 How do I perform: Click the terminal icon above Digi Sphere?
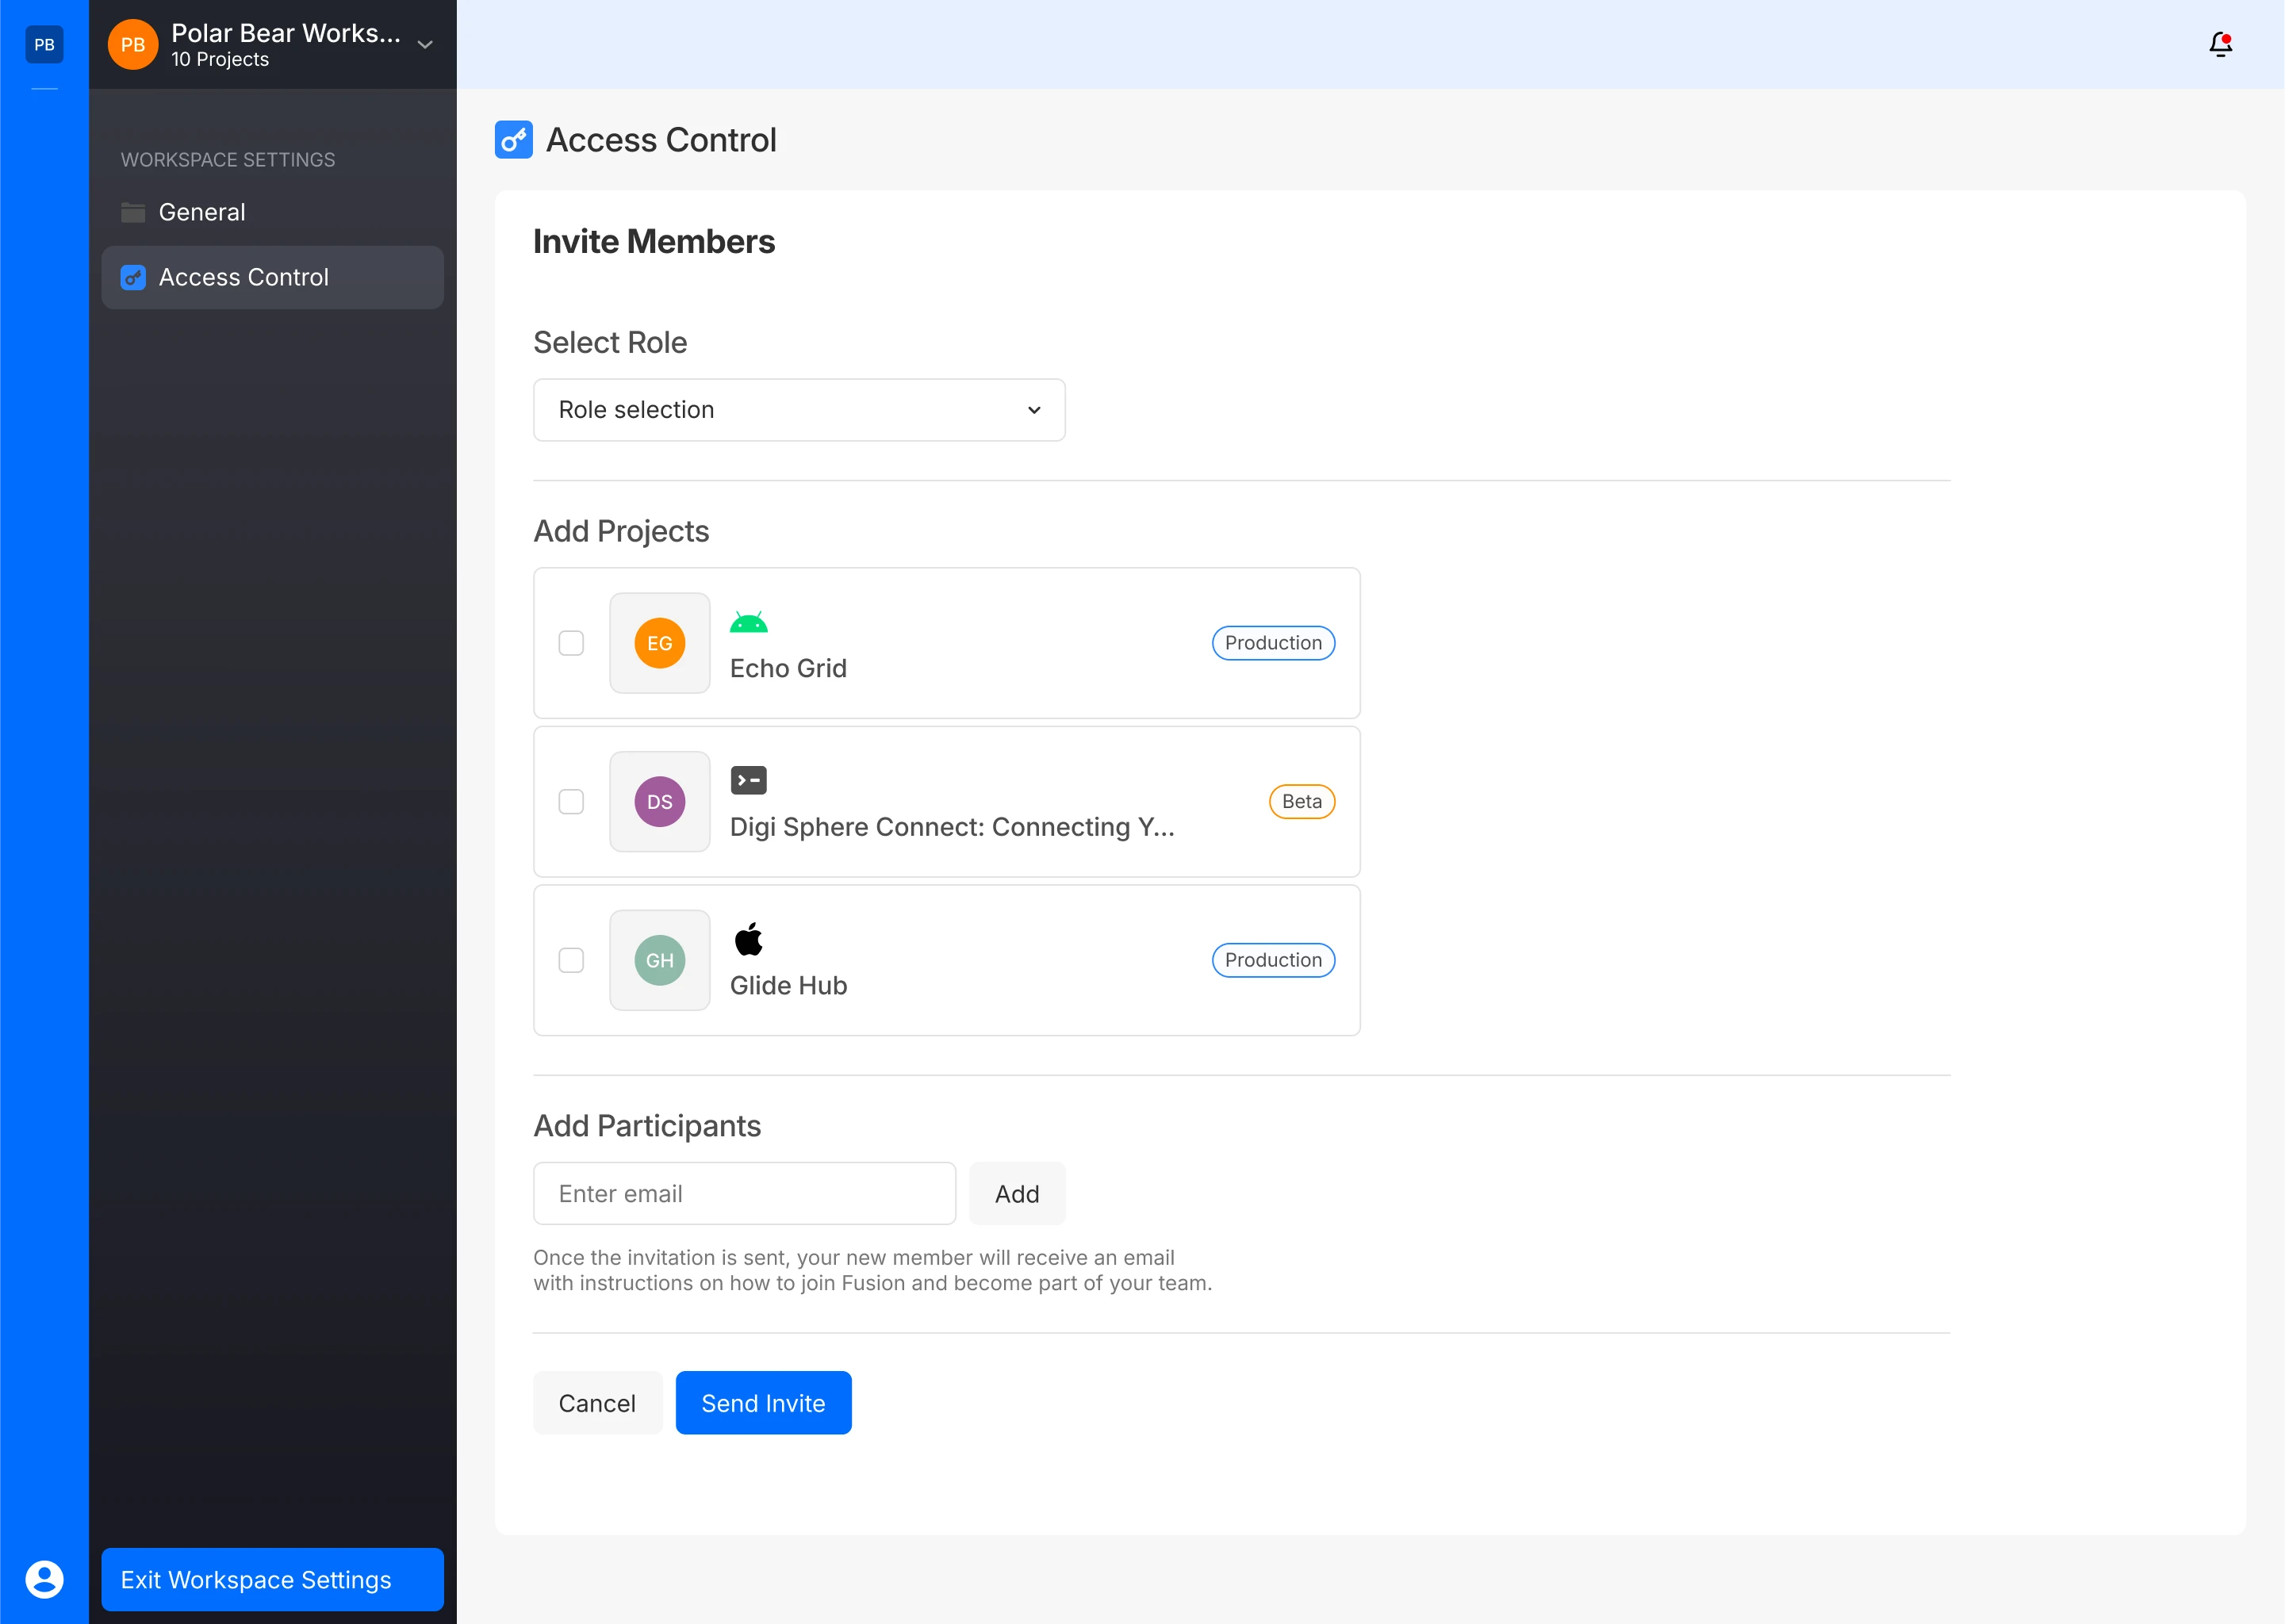click(748, 780)
